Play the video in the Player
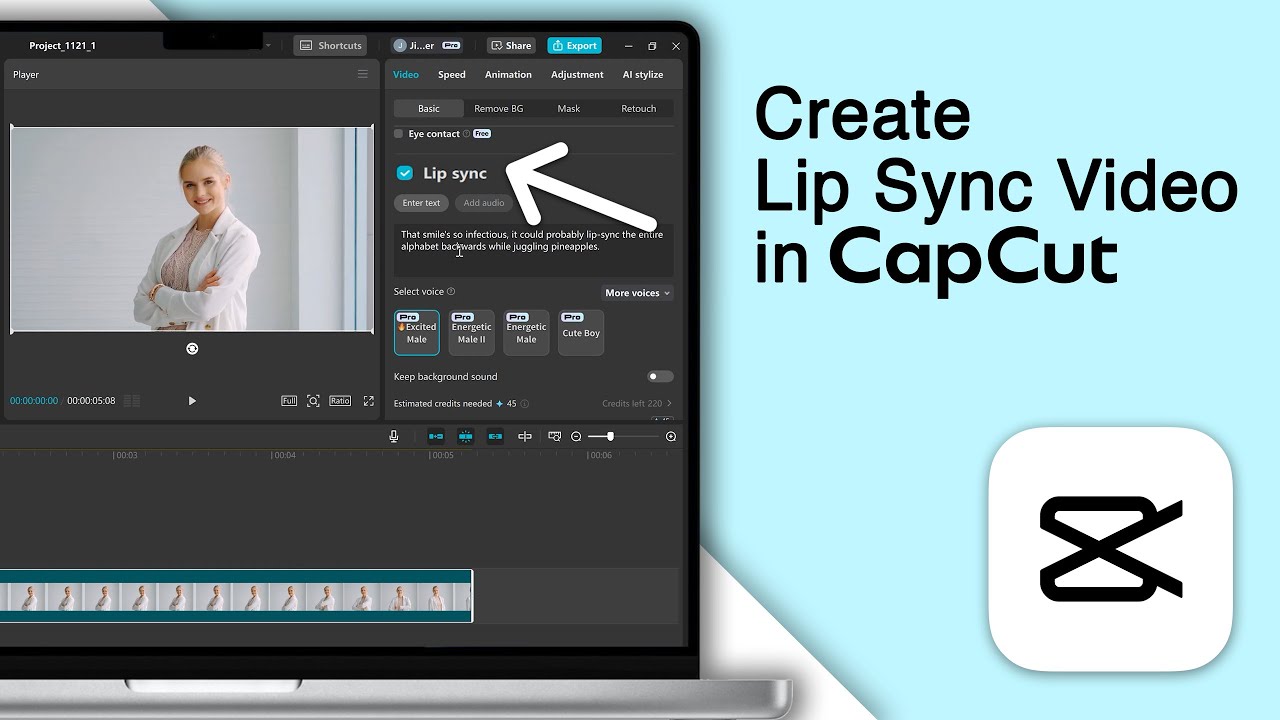Viewport: 1280px width, 720px height. (192, 401)
